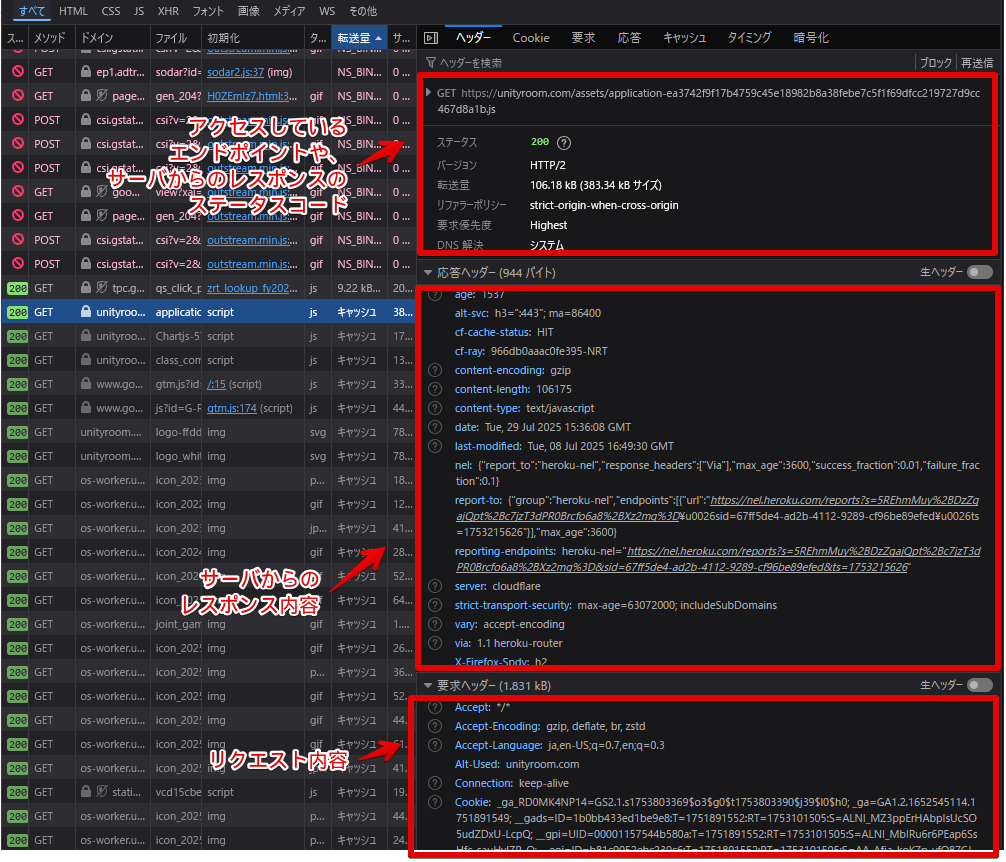1006x862 pixels.
Task: Open the help icon next to status 200
Action: coord(563,142)
